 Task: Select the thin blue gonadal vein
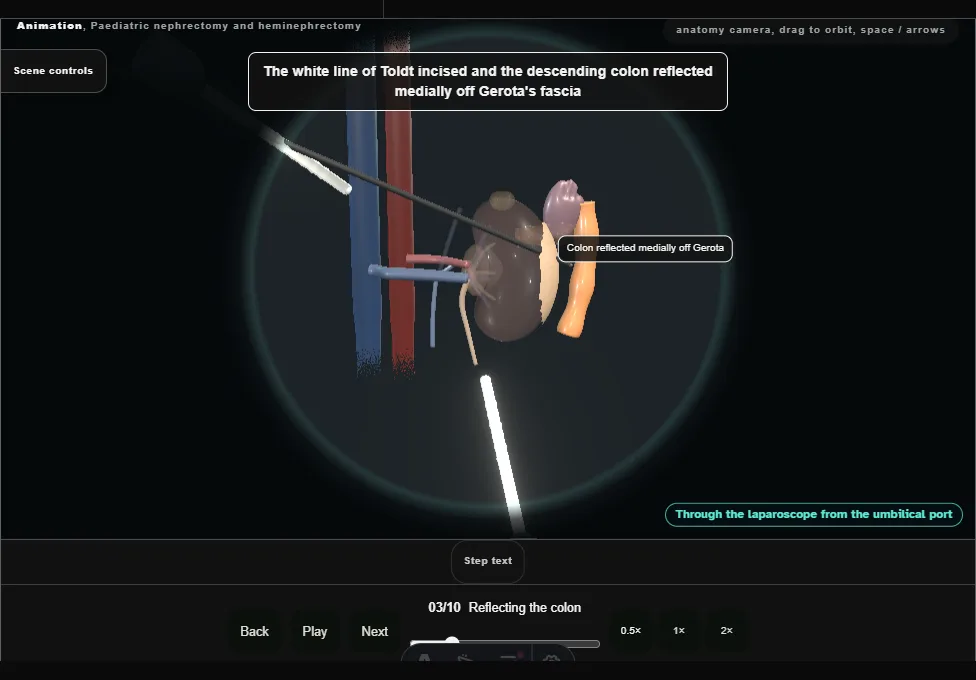coord(434,314)
